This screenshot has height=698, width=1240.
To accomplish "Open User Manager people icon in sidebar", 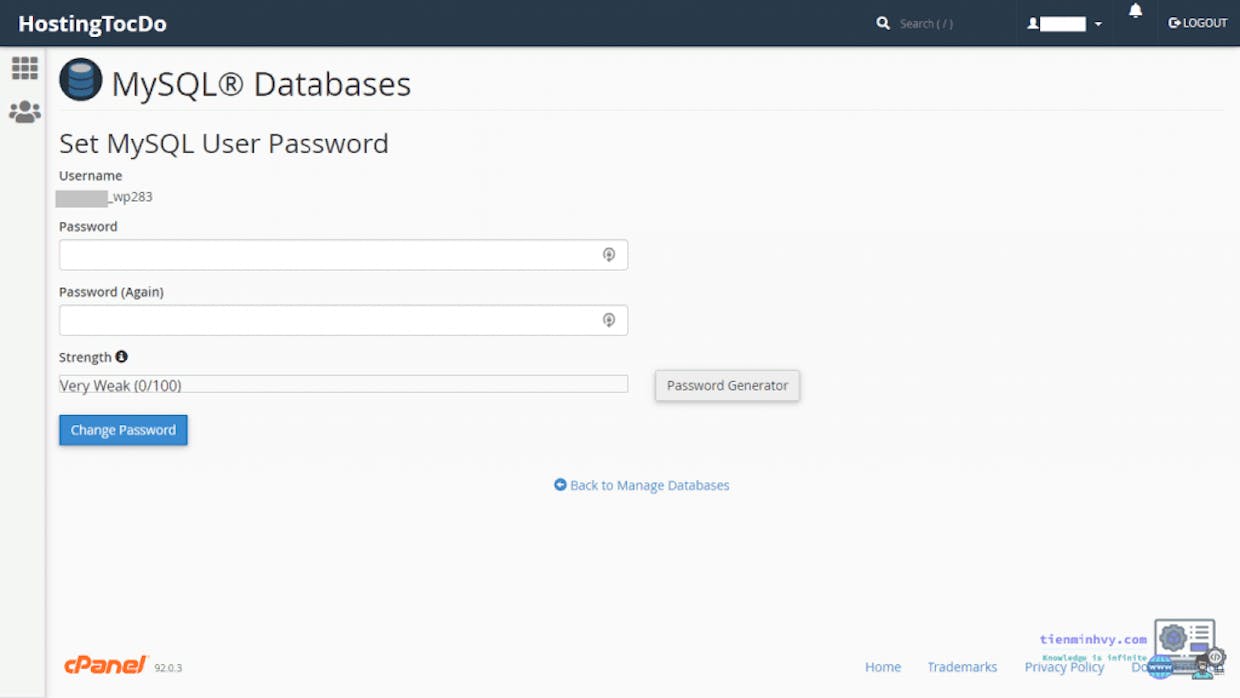I will [25, 111].
